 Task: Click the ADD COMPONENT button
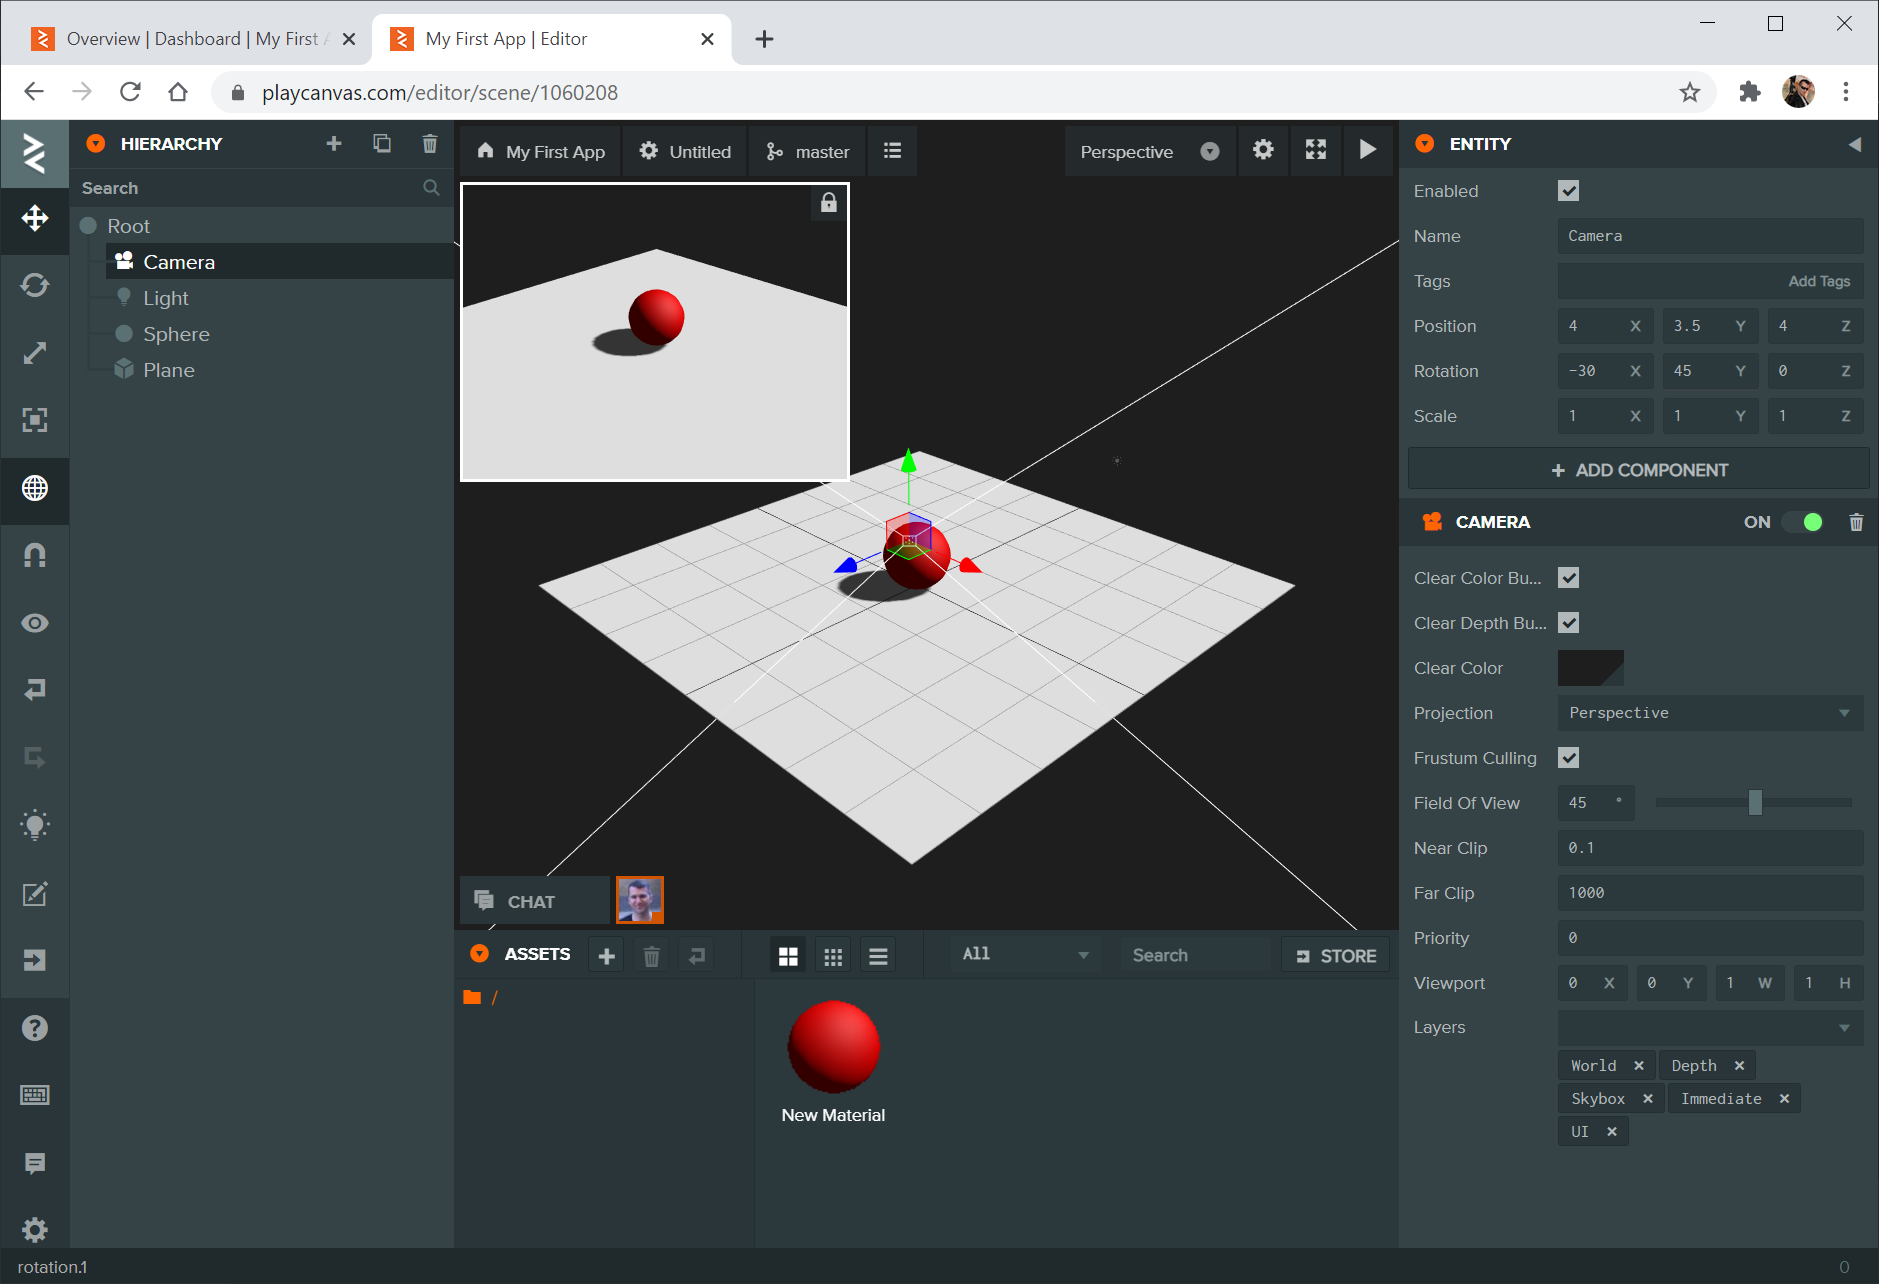pyautogui.click(x=1638, y=469)
